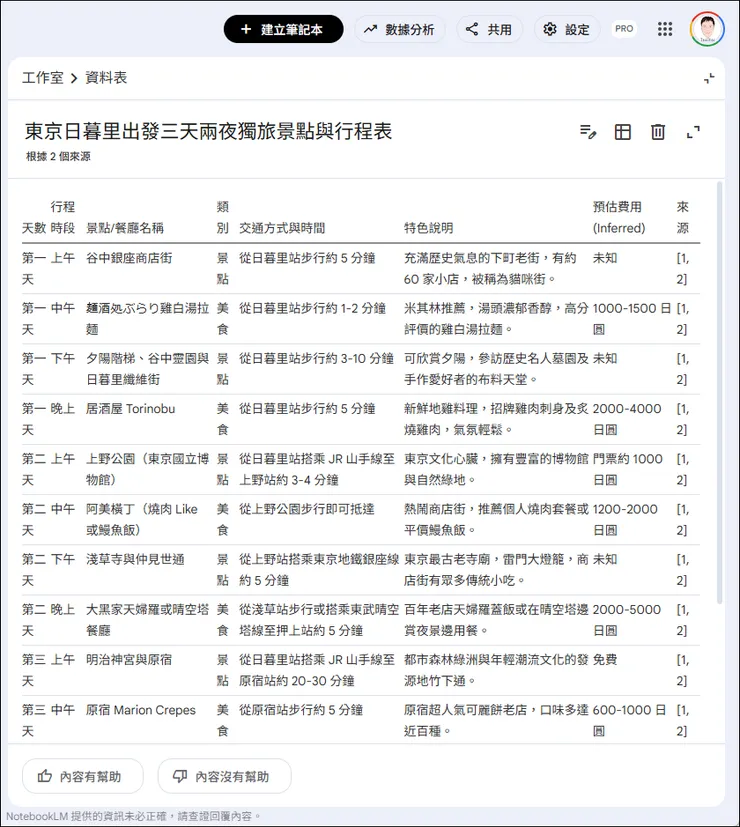Viewport: 740px width, 827px height.
Task: Click 原宿超人氣可麗餅老店 description cell
Action: (496, 720)
